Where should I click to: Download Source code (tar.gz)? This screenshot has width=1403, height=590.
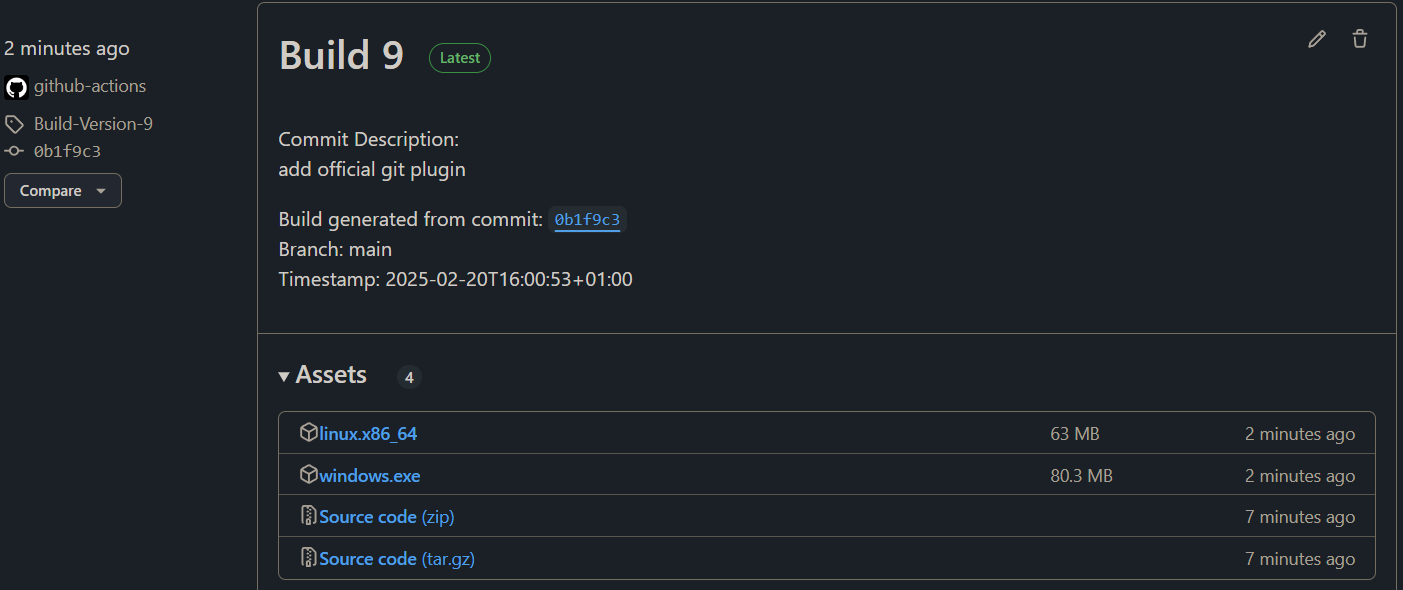tap(397, 559)
